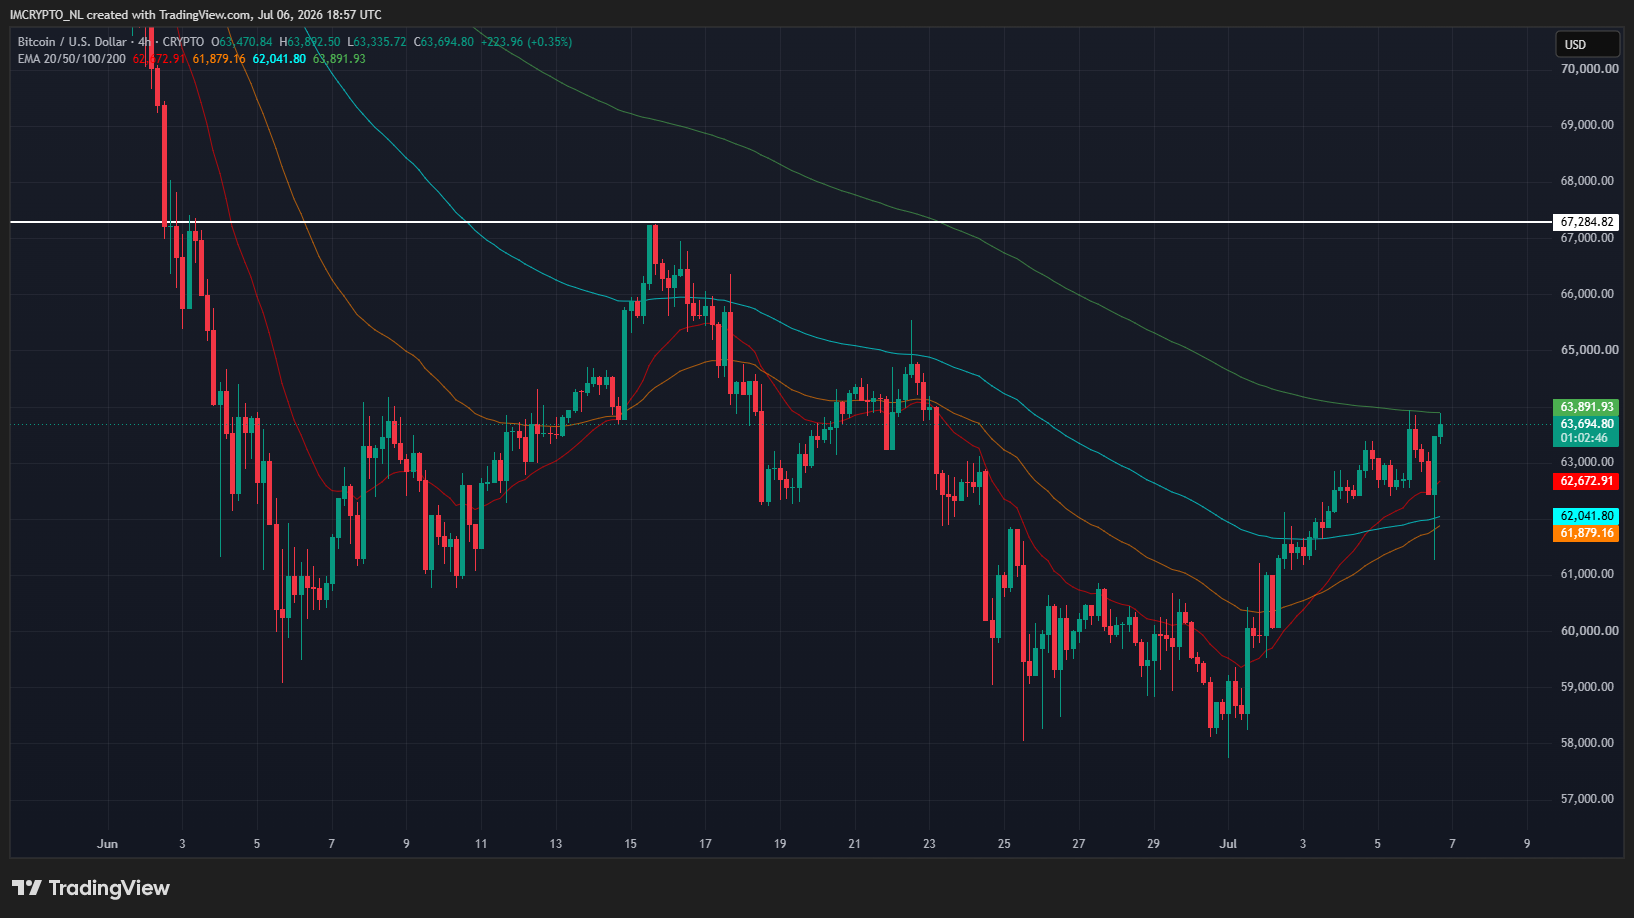Click the cyan 62,041.80 EMA 100 price tag
1634x918 pixels.
(1587, 516)
